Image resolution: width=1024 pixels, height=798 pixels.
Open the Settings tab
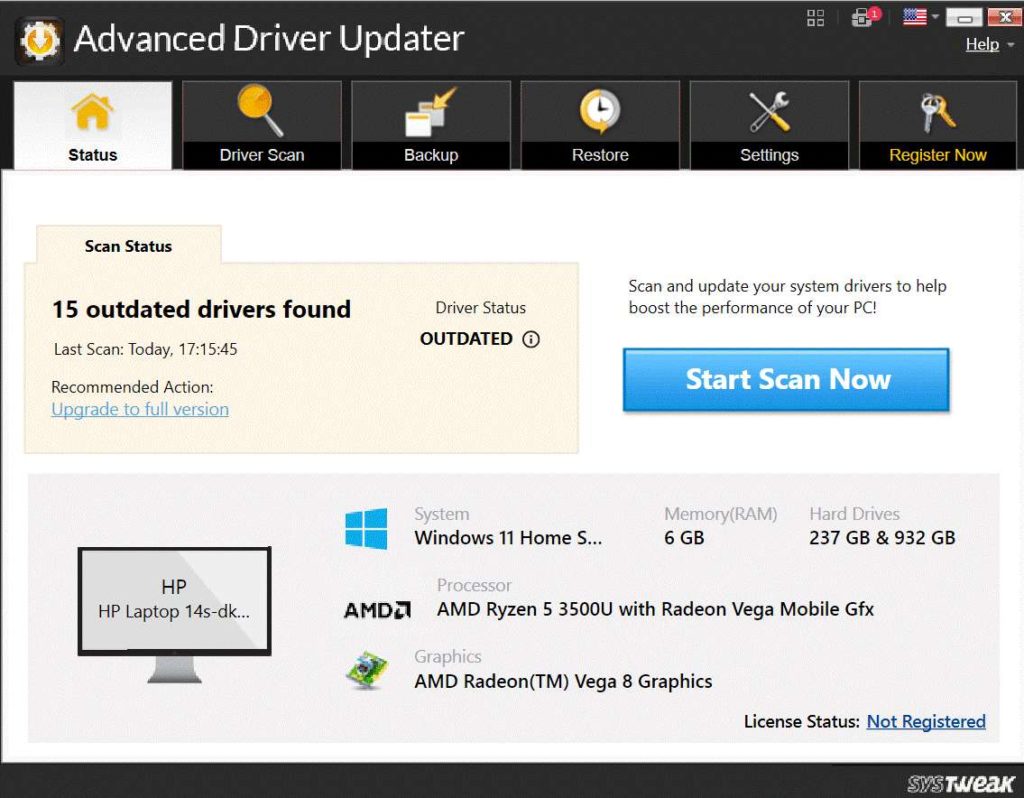(769, 125)
